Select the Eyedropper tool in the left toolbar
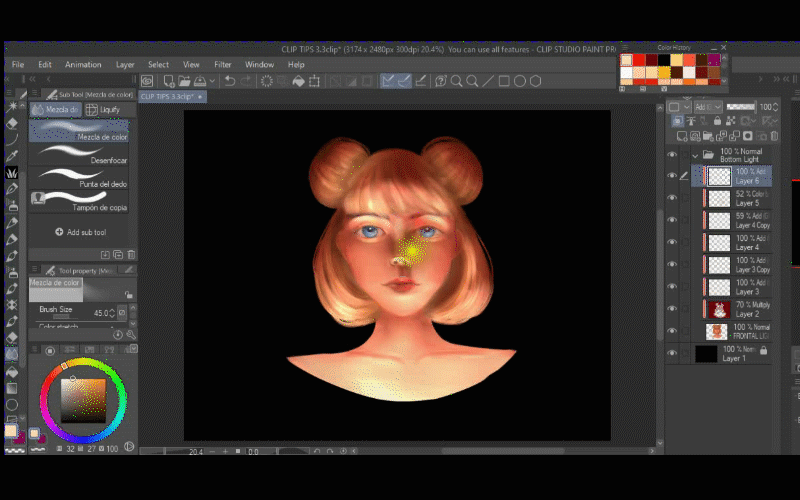The image size is (800, 500). click(12, 156)
